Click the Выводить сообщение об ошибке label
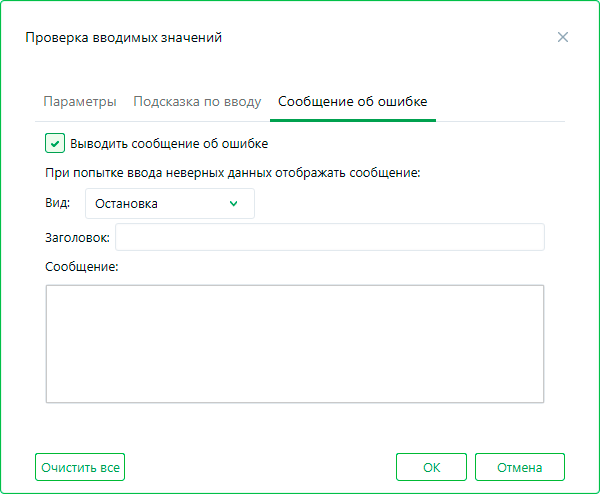The height and width of the screenshot is (494, 600). point(169,143)
